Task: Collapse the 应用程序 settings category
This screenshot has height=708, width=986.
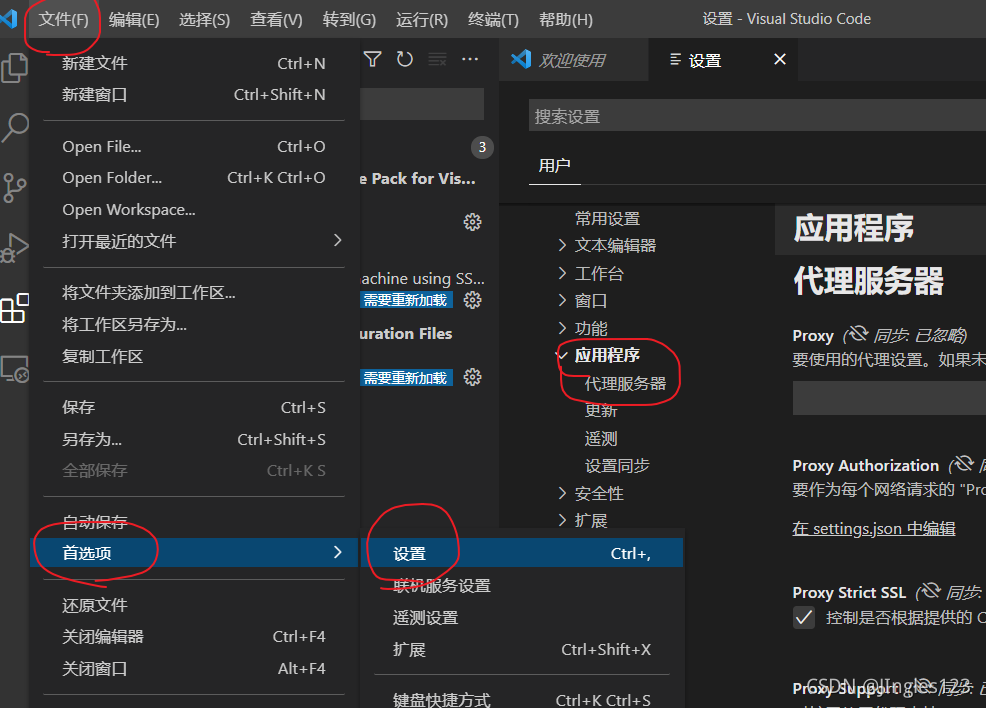Action: [561, 355]
